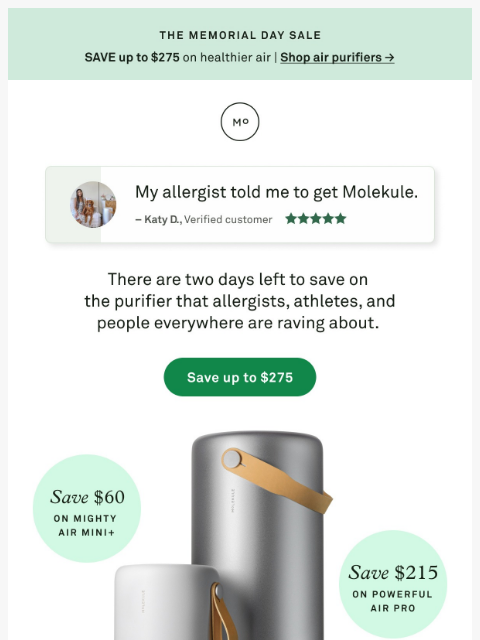Screen dimensions: 480x640
Task: Click the testimonial card containing Katy's review
Action: click(240, 204)
